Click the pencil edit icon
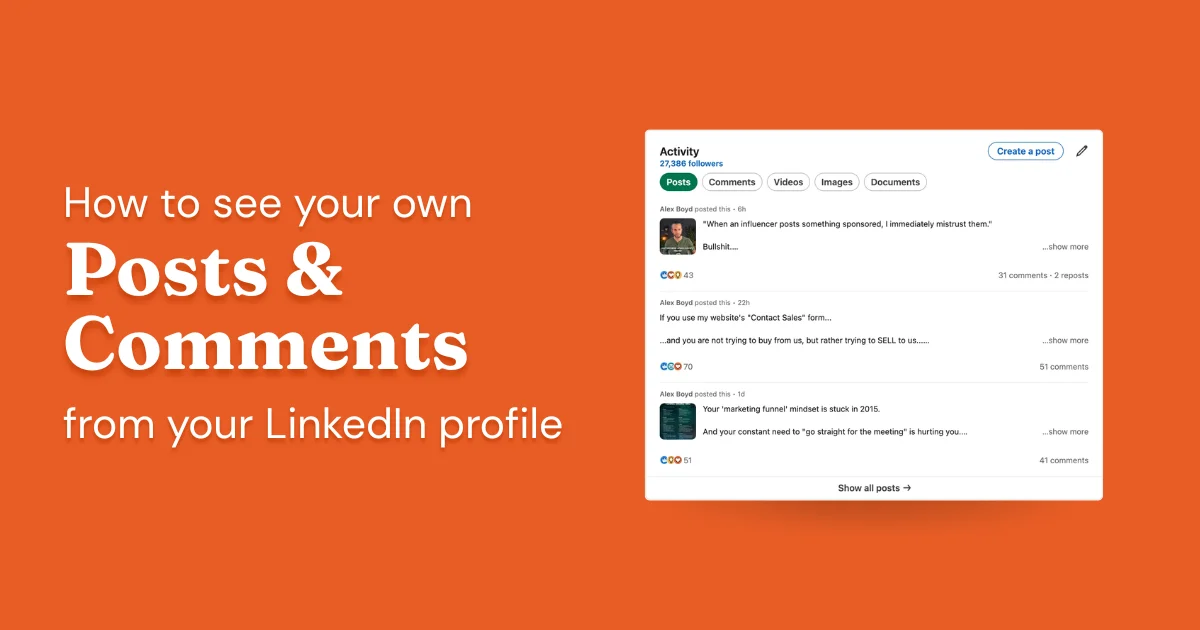The height and width of the screenshot is (630, 1200). (1082, 150)
